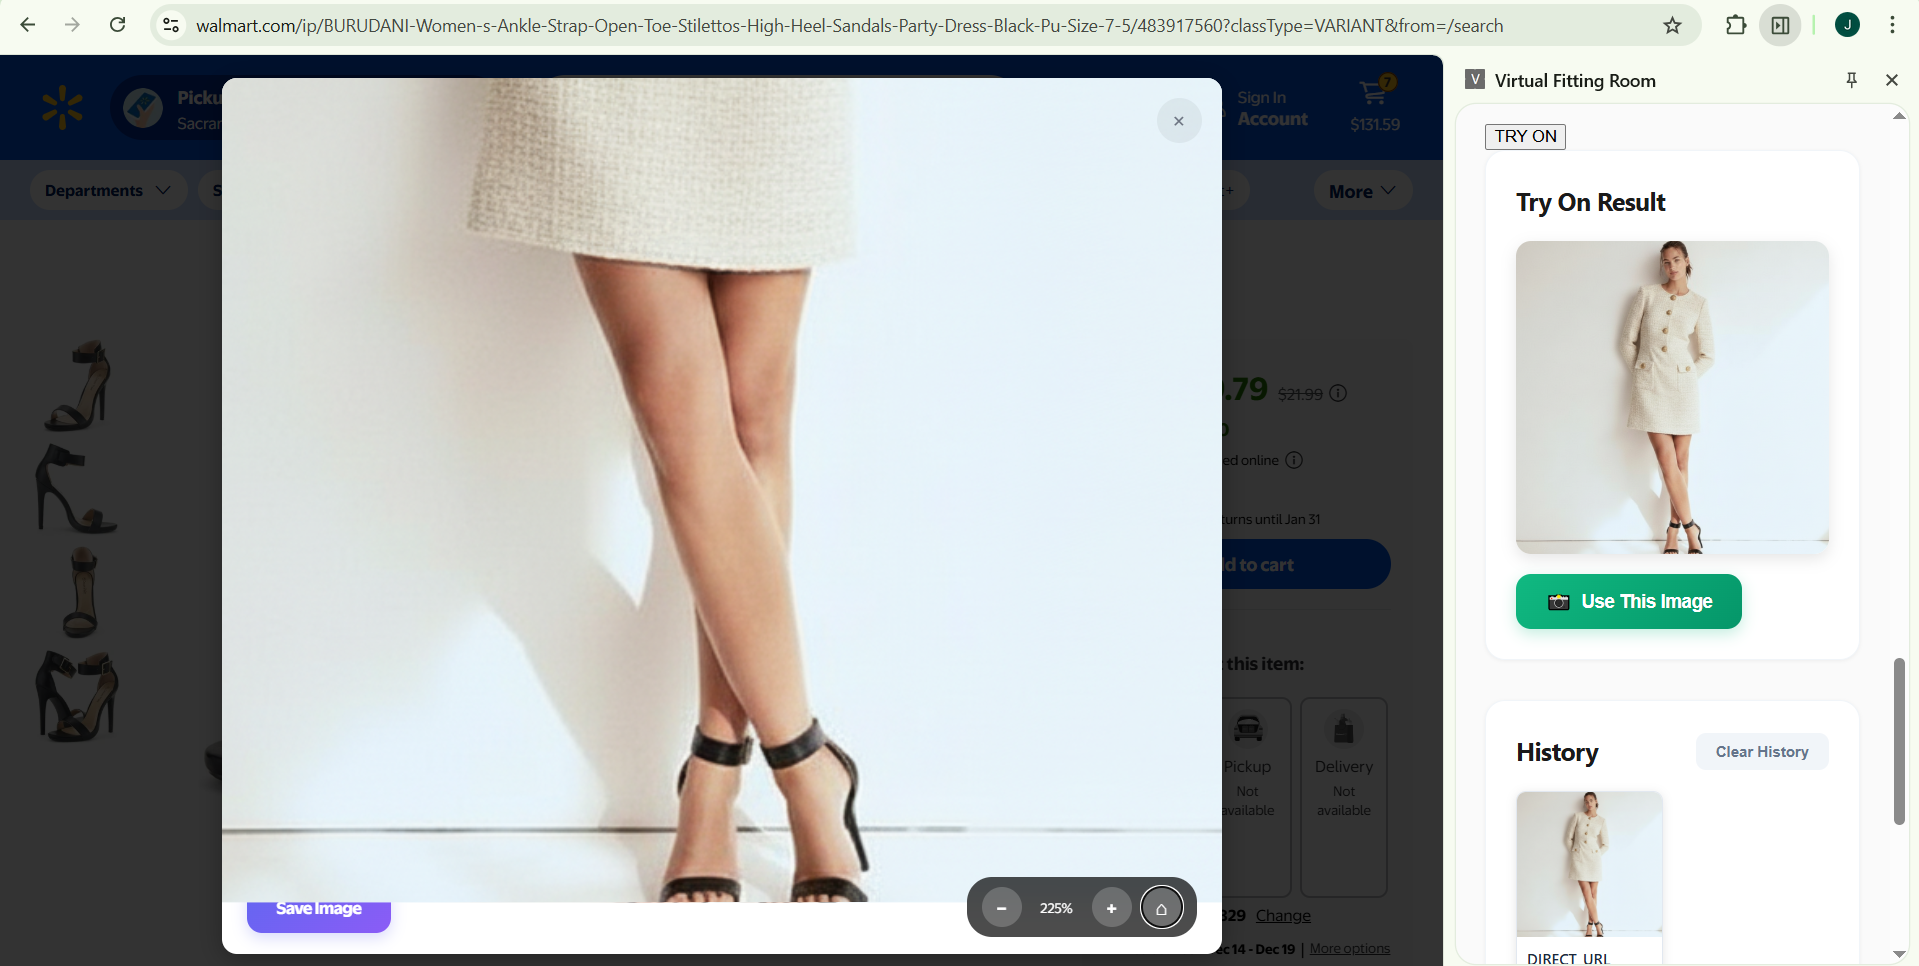The width and height of the screenshot is (1919, 966).
Task: Open Chrome's three-dot menu
Action: 1892,25
